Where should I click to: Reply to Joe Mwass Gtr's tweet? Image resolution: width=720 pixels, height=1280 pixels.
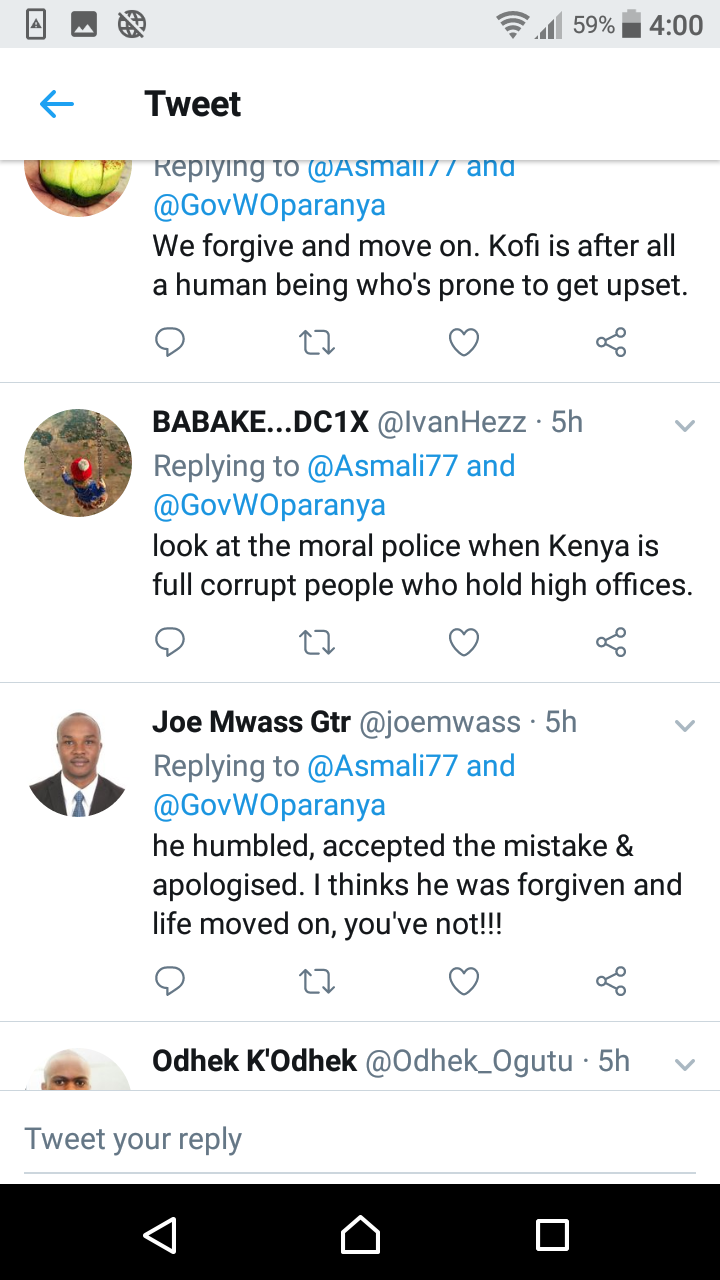170,982
